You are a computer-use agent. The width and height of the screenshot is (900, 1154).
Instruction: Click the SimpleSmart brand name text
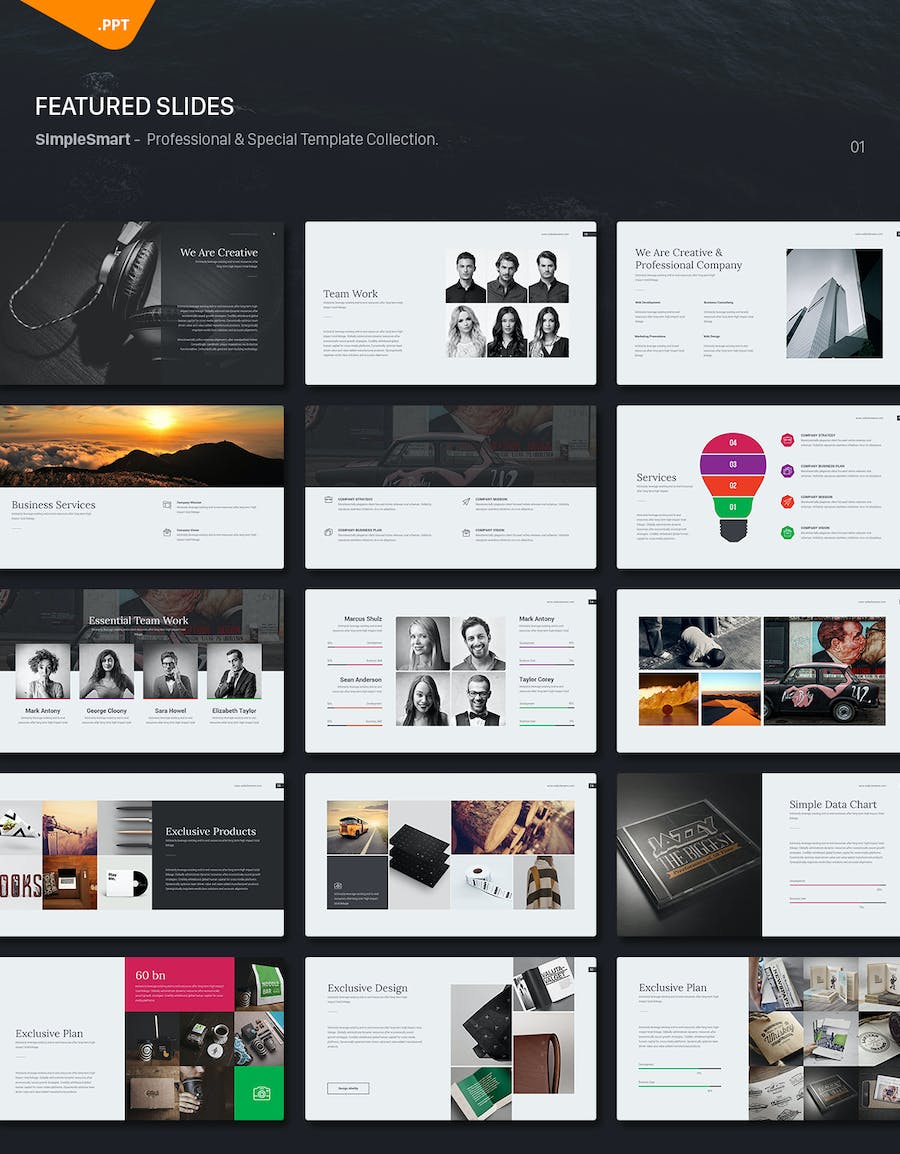[x=82, y=139]
